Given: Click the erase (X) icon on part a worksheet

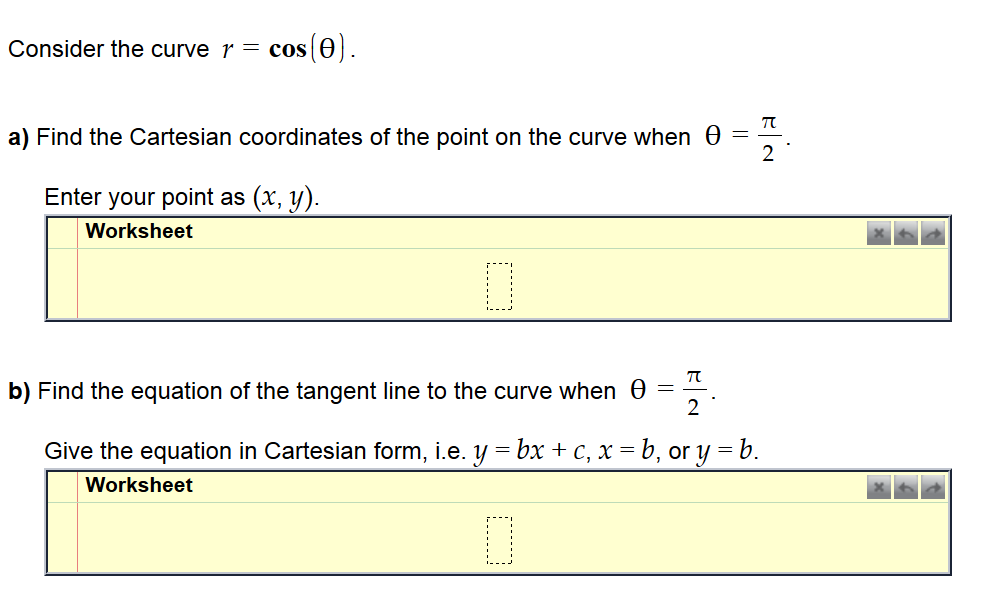Looking at the screenshot, I should pos(877,232).
